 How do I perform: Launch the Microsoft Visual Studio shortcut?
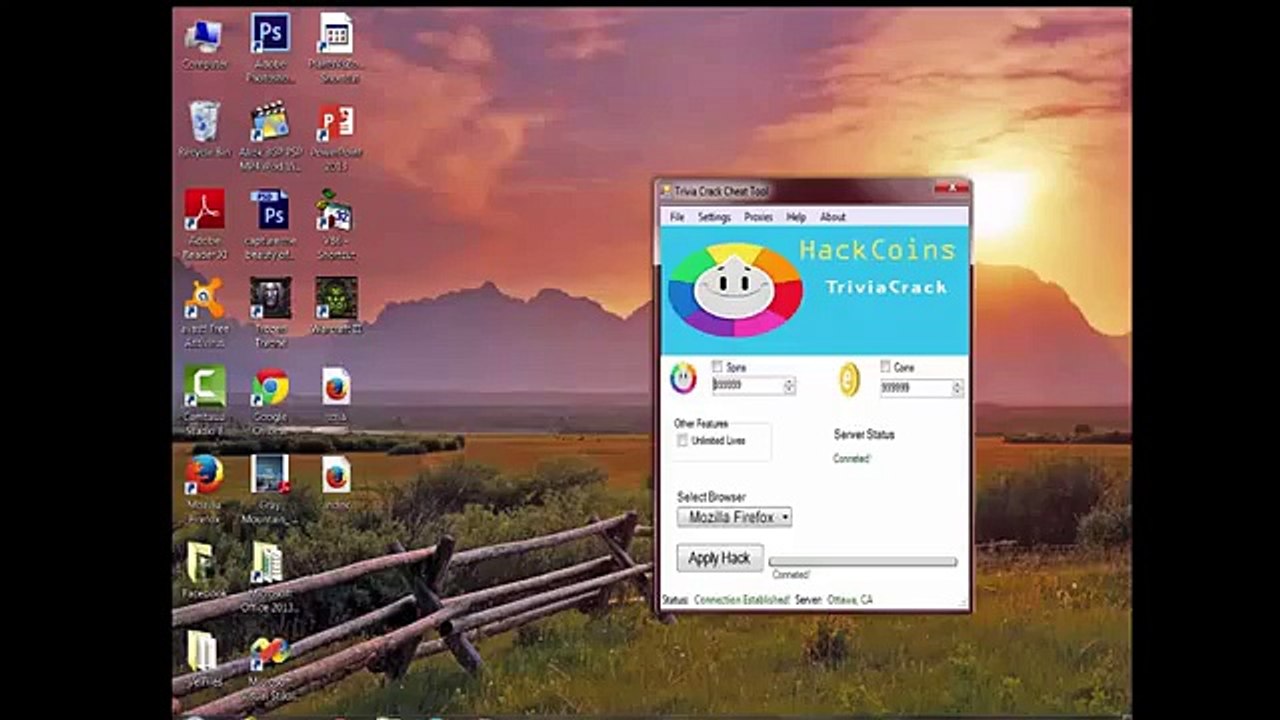(270, 651)
